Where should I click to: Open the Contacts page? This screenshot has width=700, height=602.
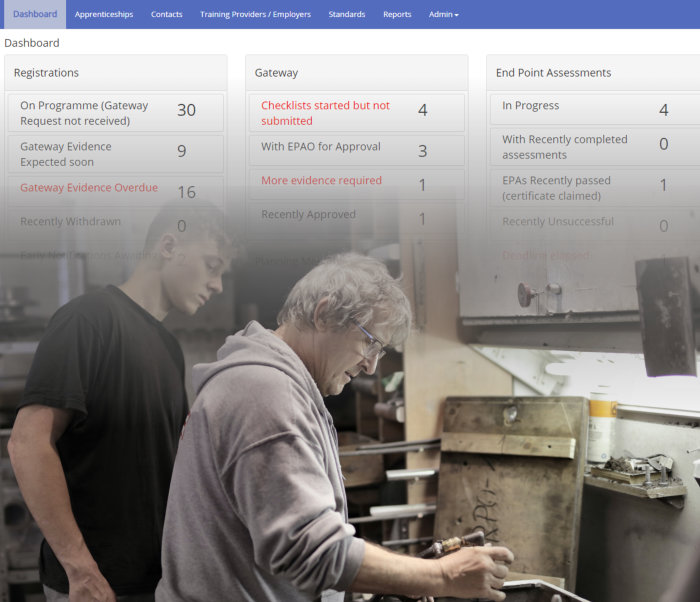[x=167, y=14]
